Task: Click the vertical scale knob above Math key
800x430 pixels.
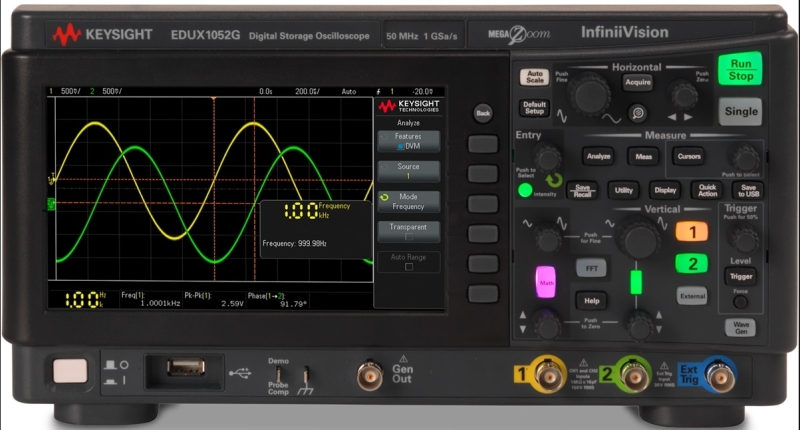Action: click(x=546, y=238)
